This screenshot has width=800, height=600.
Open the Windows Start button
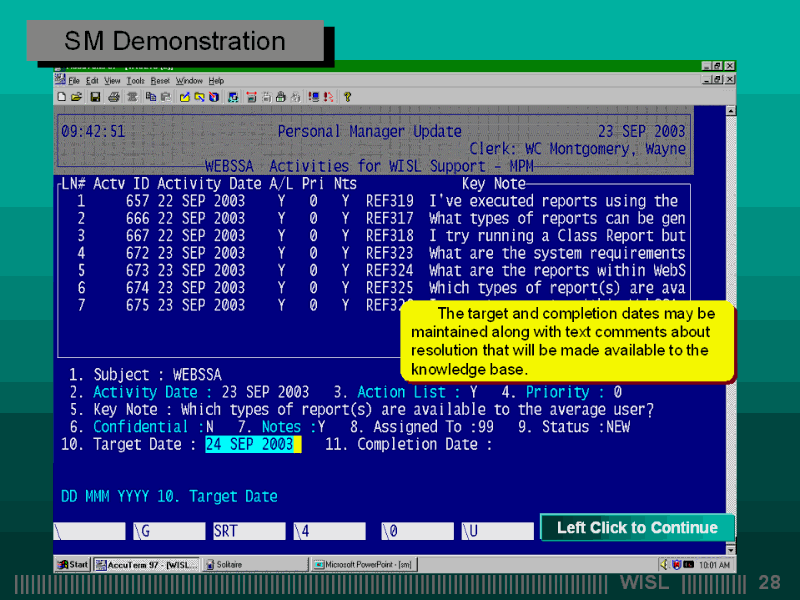(73, 565)
